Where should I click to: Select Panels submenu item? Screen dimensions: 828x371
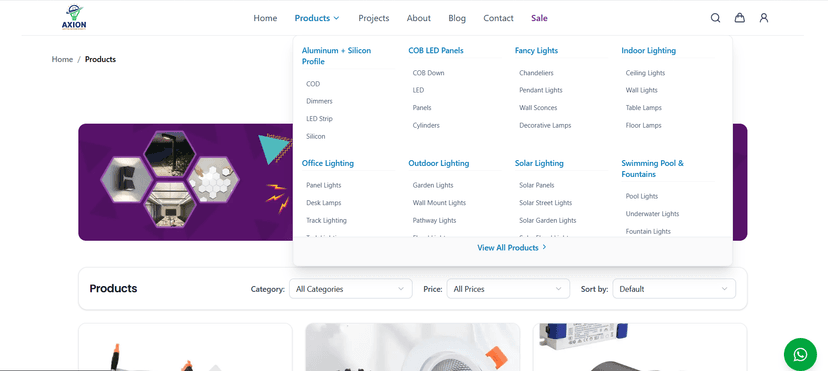(422, 108)
